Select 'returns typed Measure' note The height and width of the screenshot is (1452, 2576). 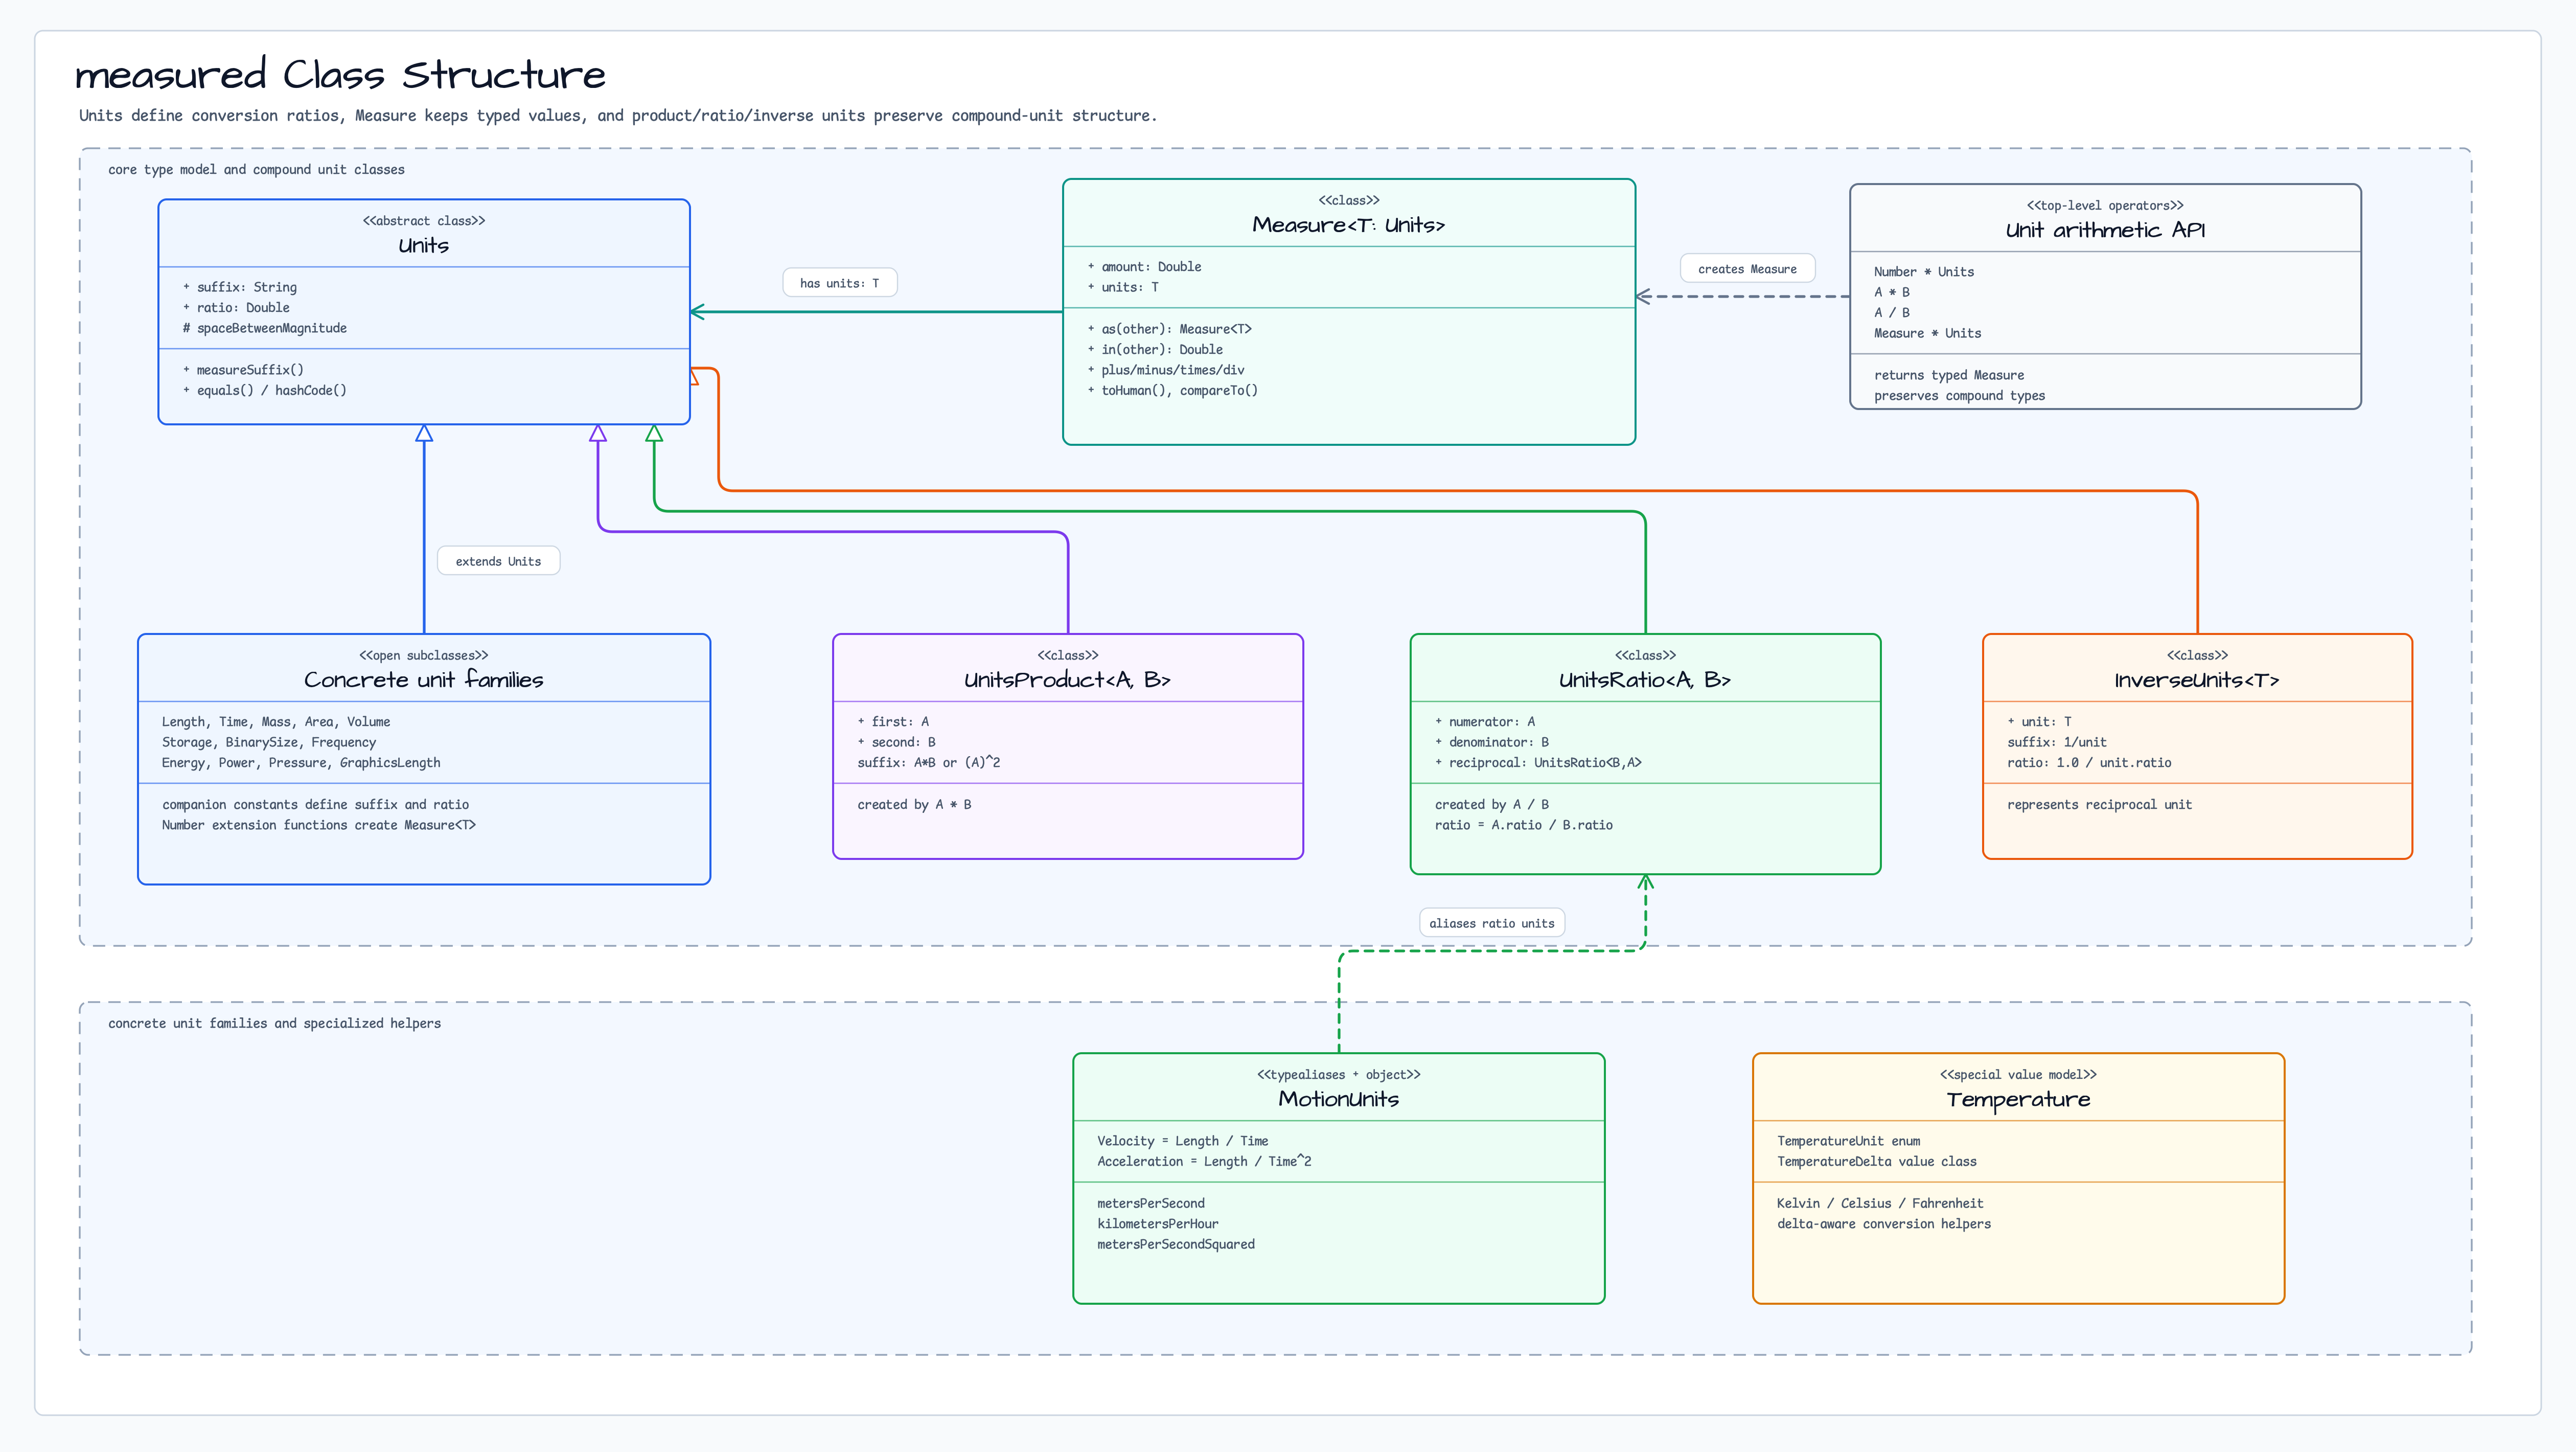click(1949, 375)
